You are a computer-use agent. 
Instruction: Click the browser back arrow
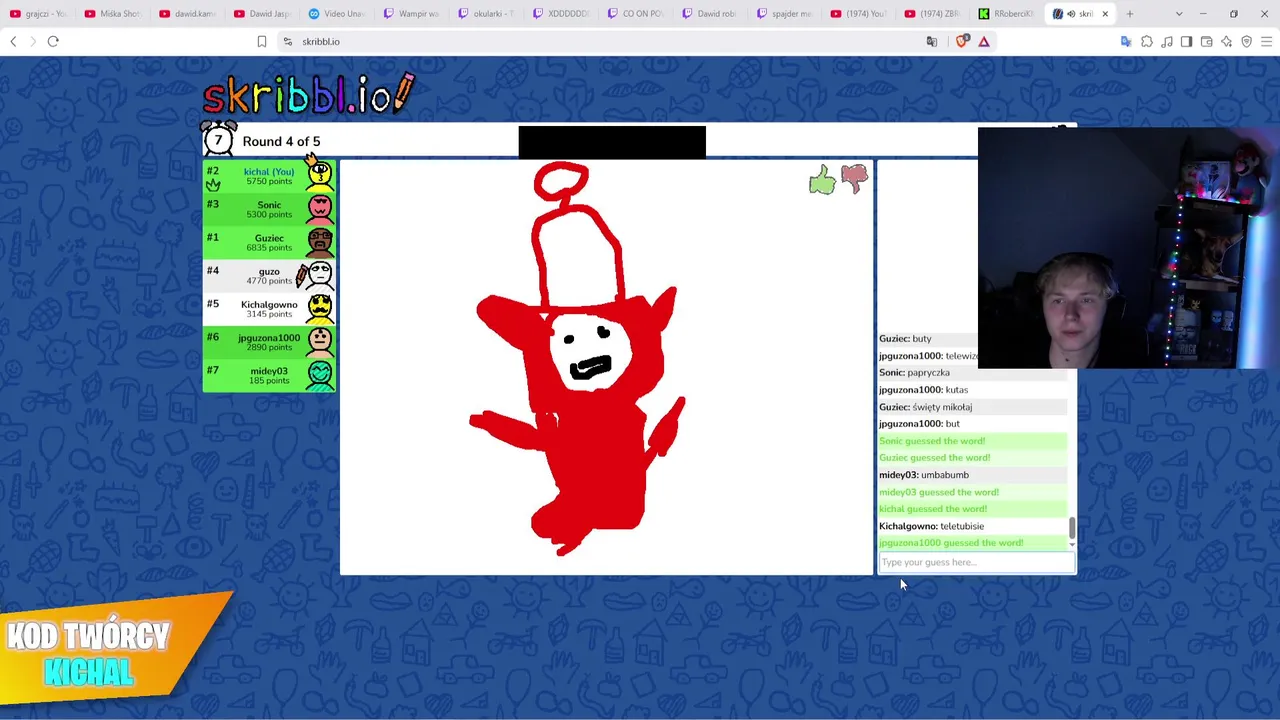pos(13,41)
